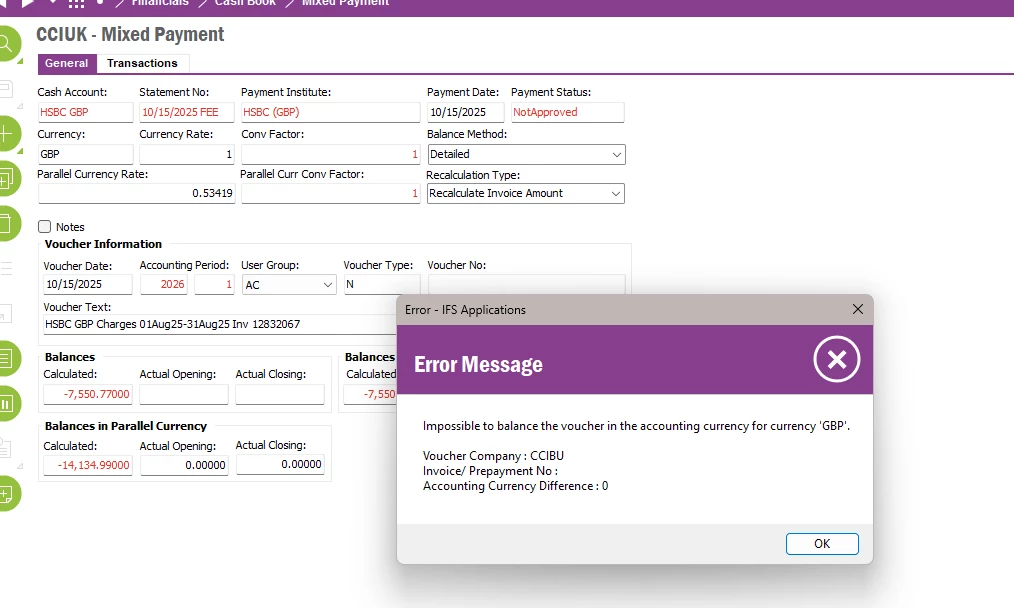This screenshot has width=1014, height=608.
Task: Click Balances Actual Closing field
Action: pos(280,395)
